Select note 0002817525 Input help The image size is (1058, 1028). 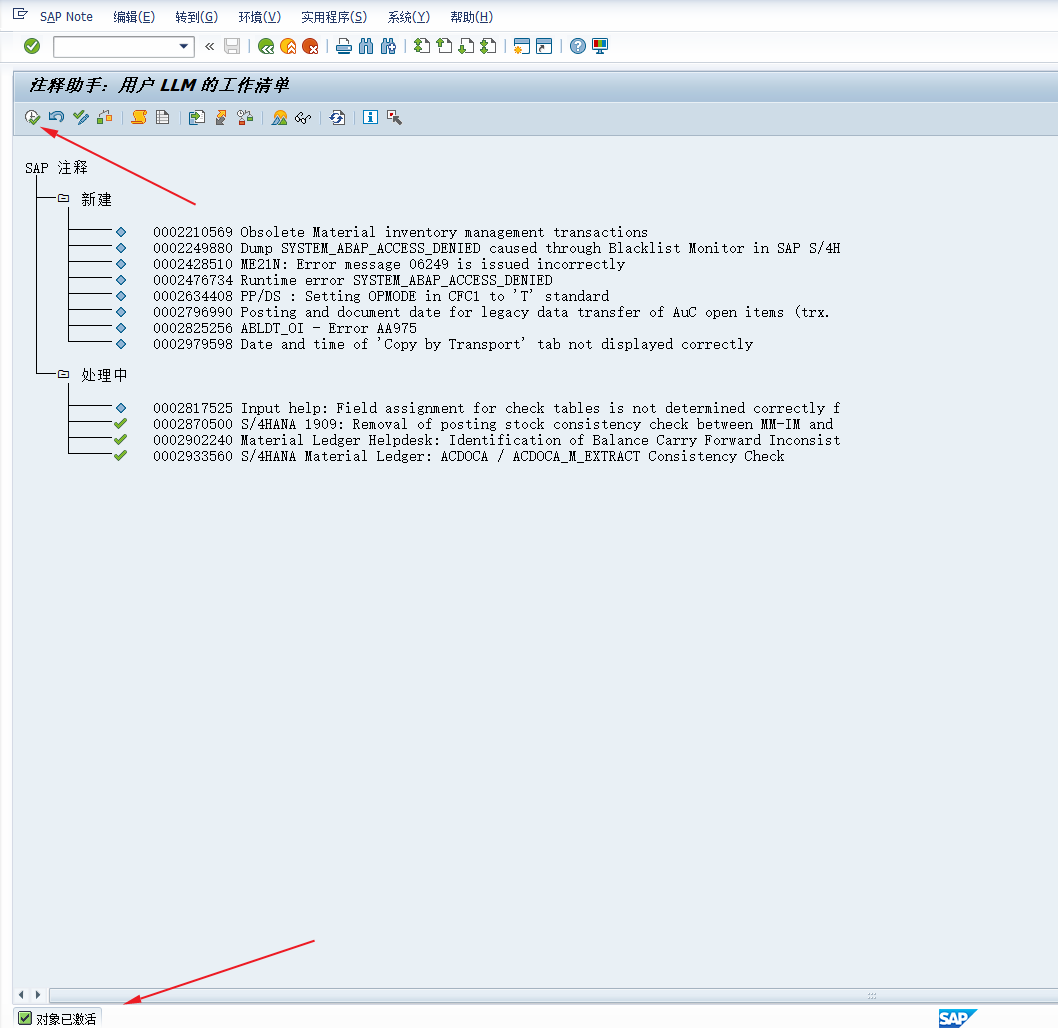[497, 409]
